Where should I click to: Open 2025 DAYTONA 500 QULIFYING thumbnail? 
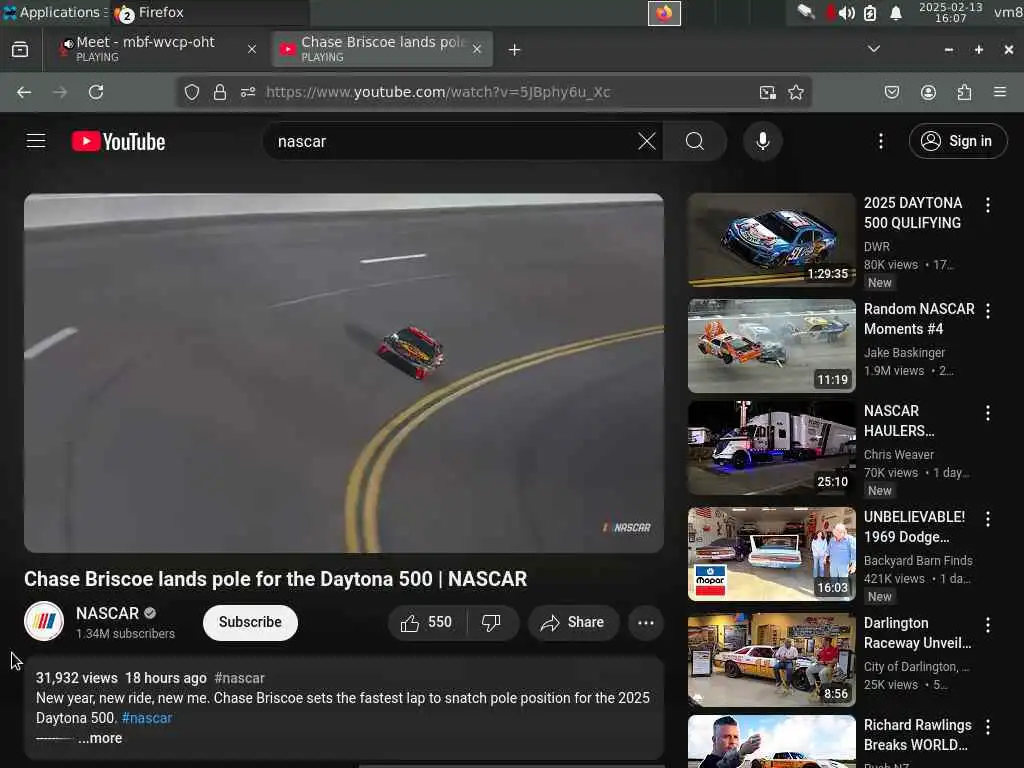point(772,240)
